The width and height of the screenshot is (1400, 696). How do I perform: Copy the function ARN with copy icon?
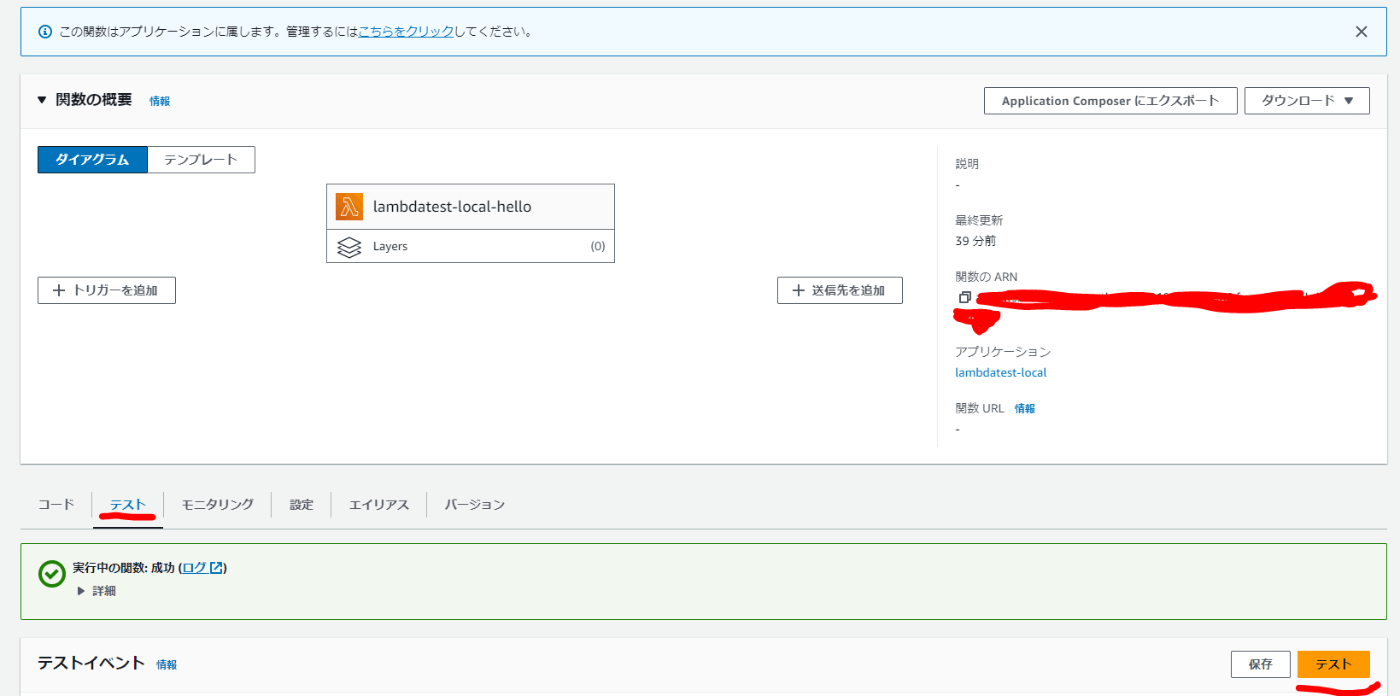pyautogui.click(x=965, y=297)
